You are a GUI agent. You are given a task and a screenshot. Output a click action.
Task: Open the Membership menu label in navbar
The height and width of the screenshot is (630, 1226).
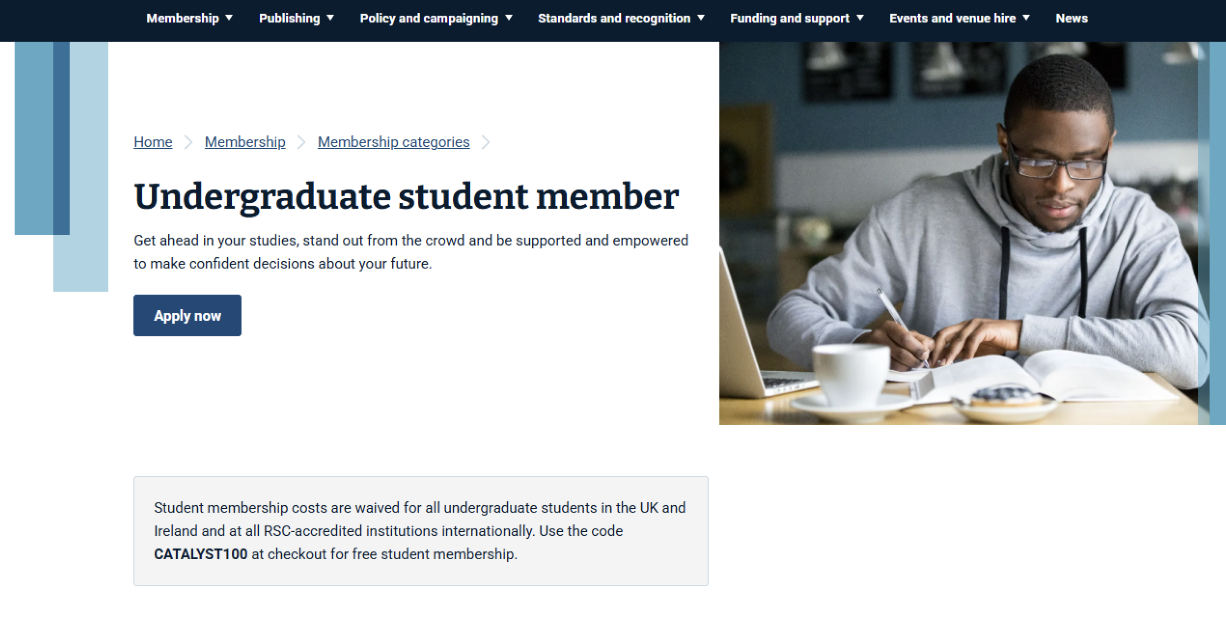point(182,18)
